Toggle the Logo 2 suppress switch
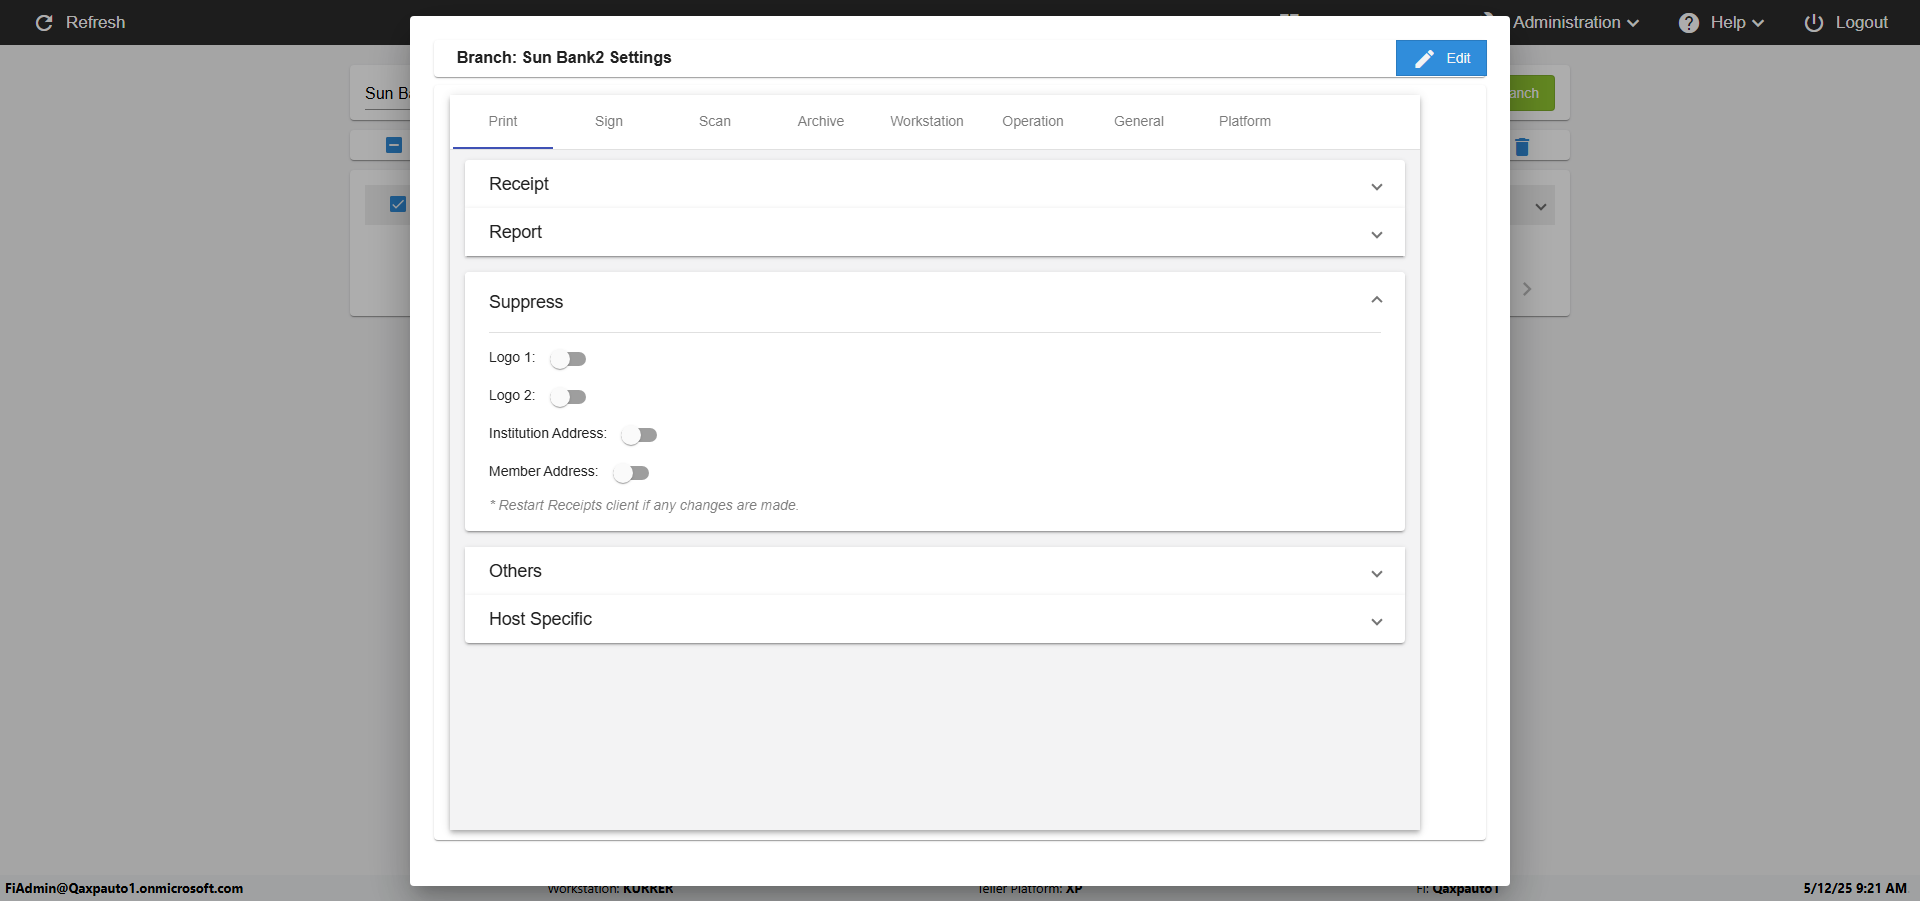Screen dimensions: 1920x901 pyautogui.click(x=568, y=397)
